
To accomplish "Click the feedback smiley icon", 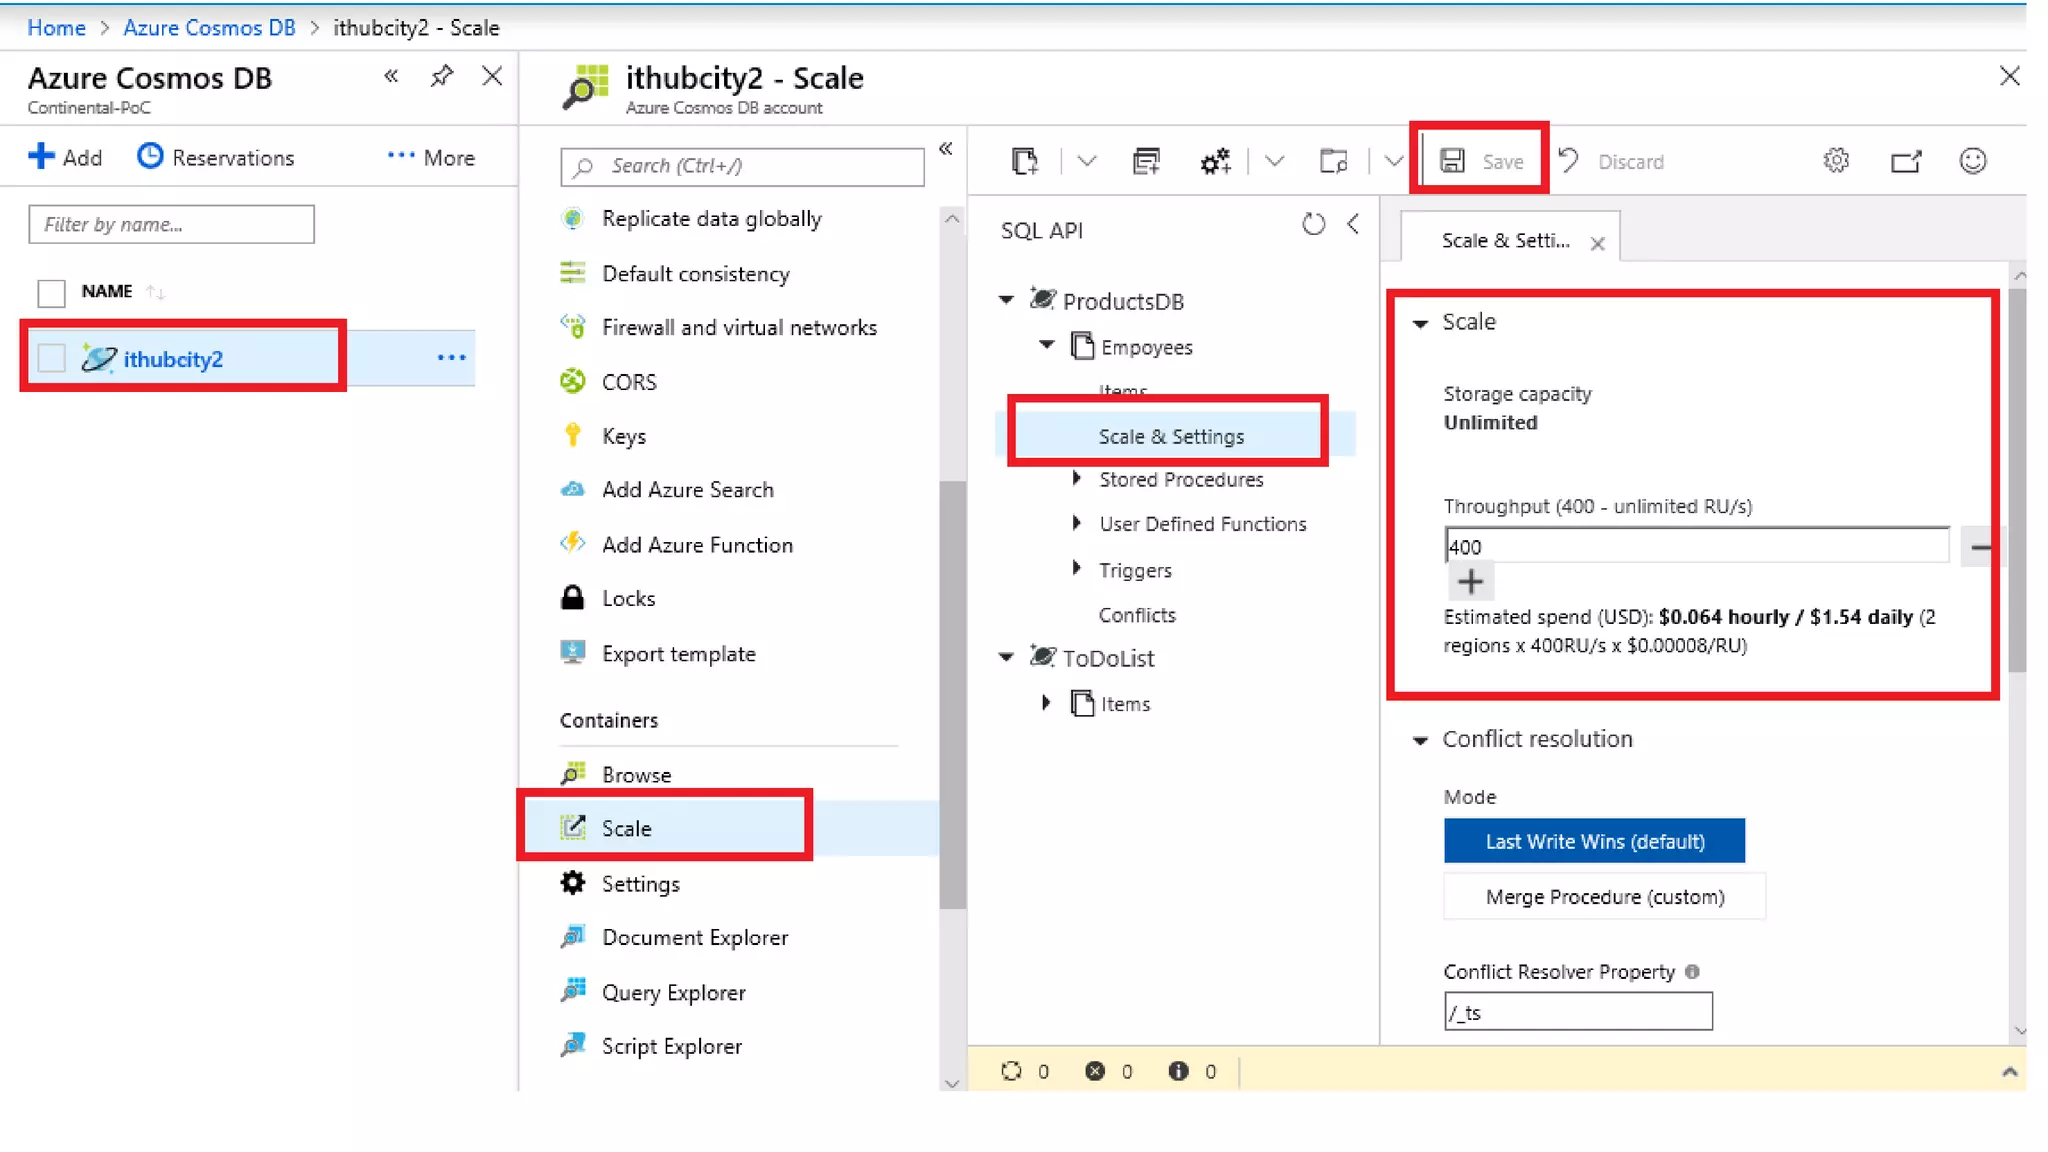I will coord(1972,161).
